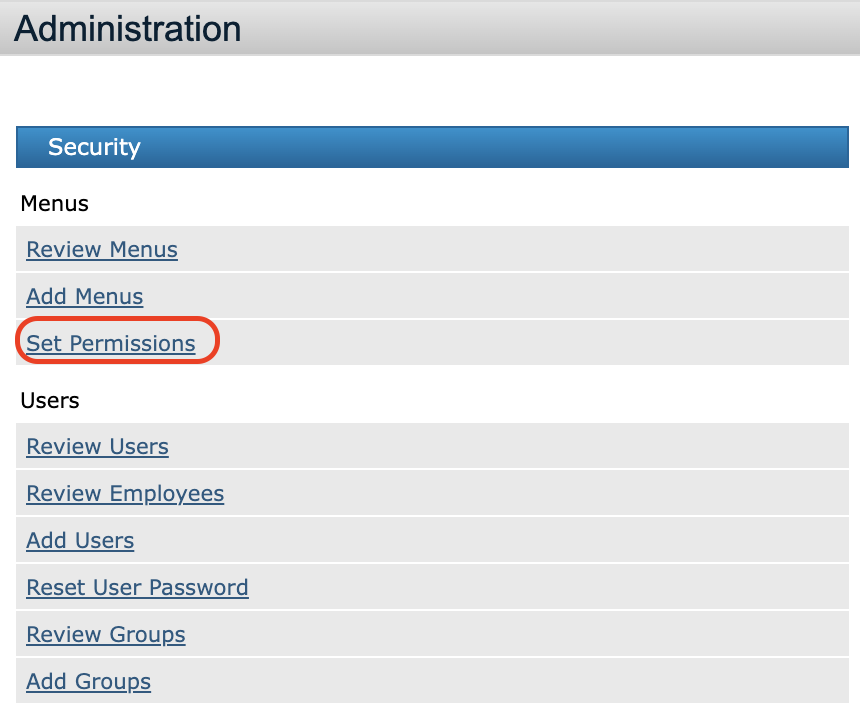Viewport: 860px width, 714px height.
Task: Click the Administration page title
Action: pos(128,28)
